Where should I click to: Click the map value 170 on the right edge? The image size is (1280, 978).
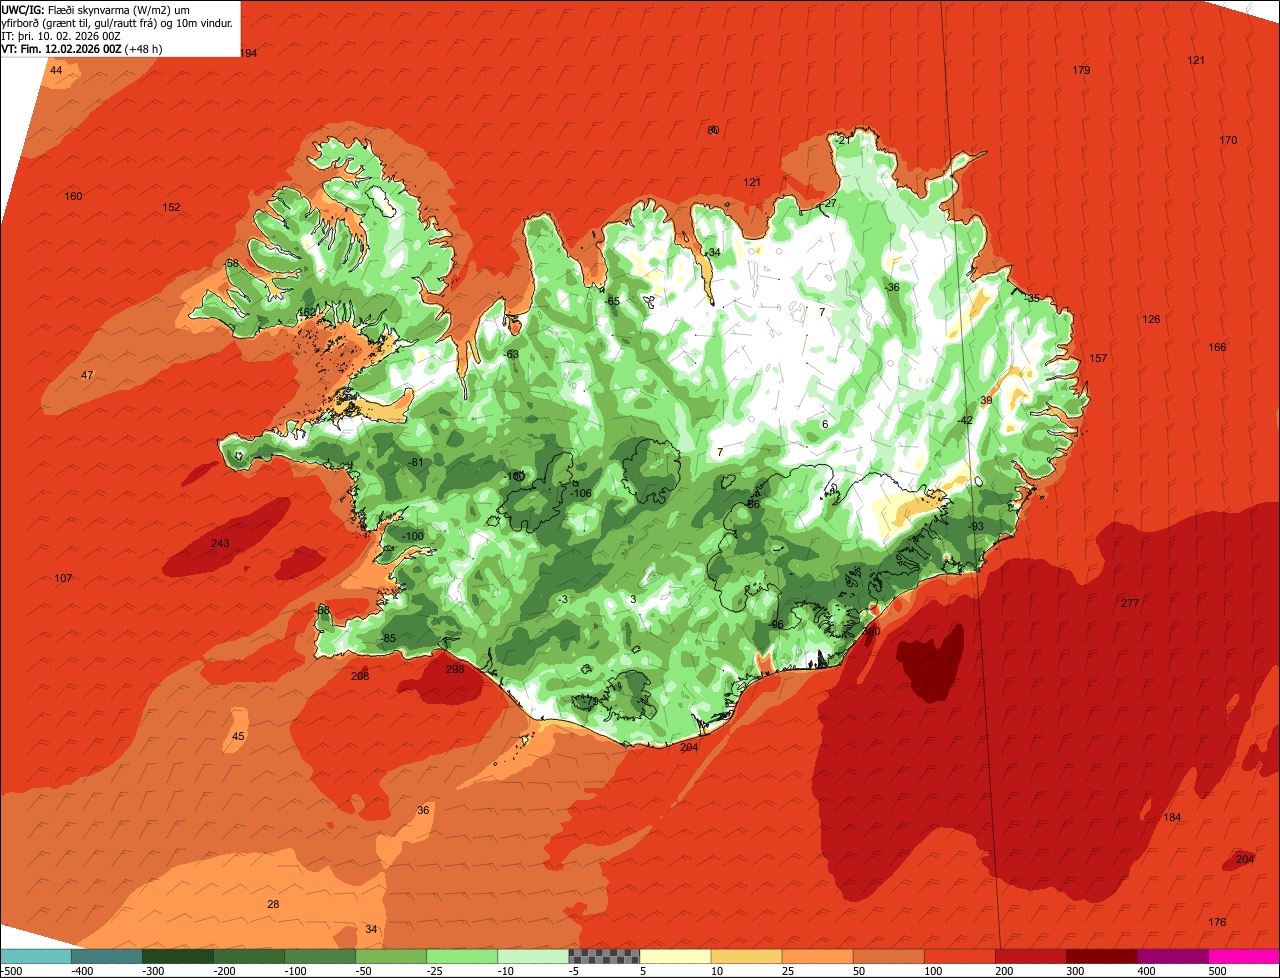(x=1228, y=140)
